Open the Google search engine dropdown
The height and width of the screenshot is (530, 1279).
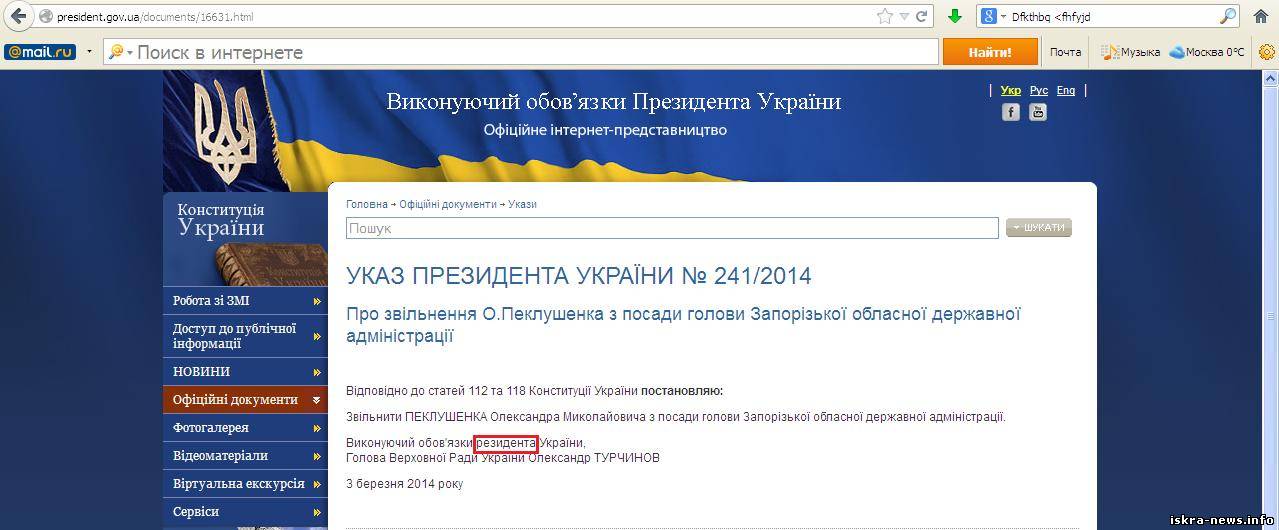[993, 17]
